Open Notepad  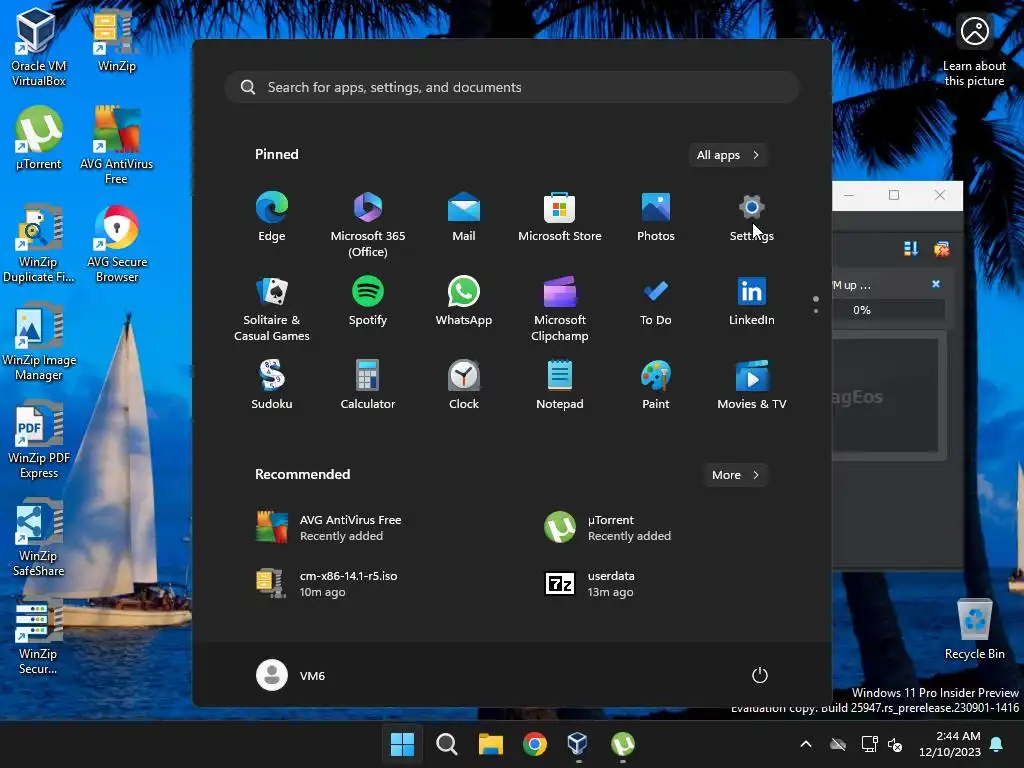560,385
